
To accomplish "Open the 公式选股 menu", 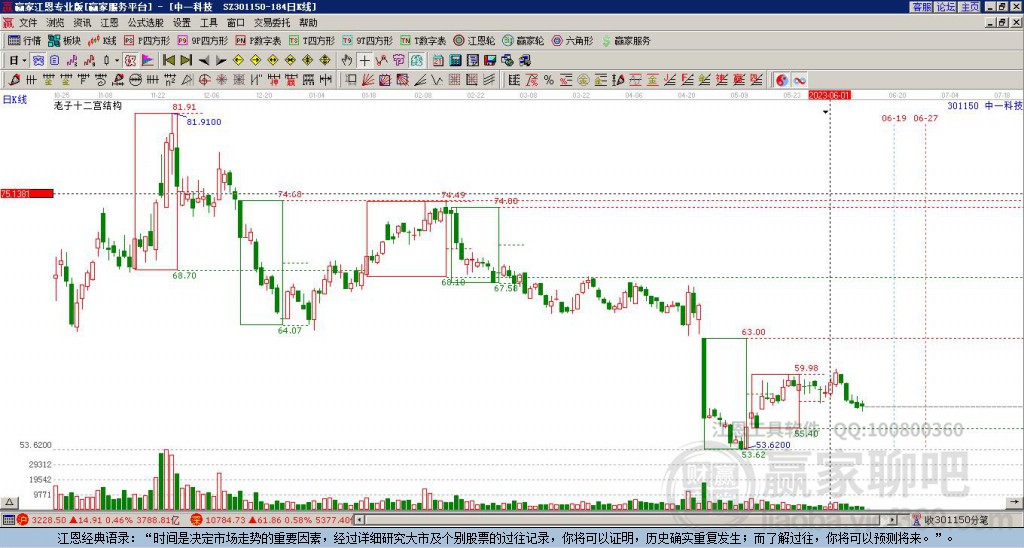I will pyautogui.click(x=146, y=23).
